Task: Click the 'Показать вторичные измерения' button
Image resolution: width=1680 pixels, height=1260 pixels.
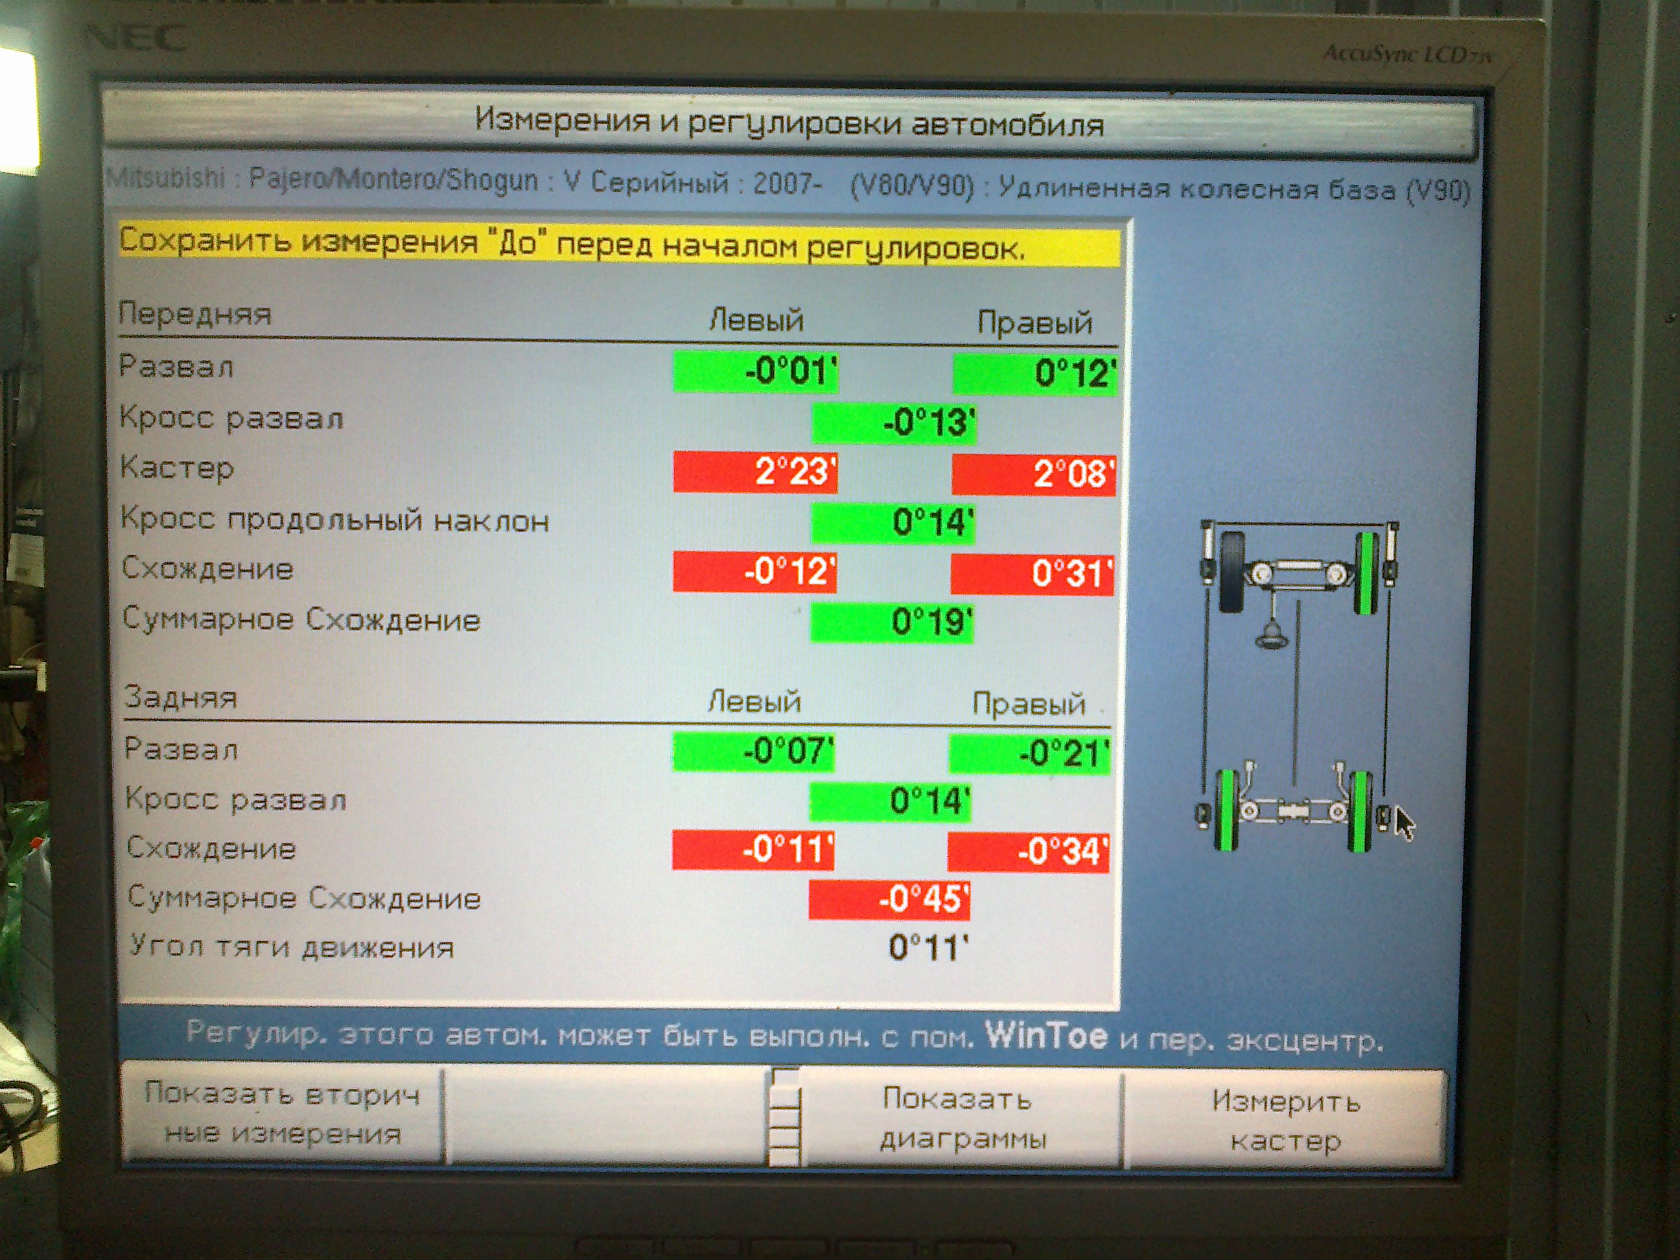Action: [x=282, y=1114]
